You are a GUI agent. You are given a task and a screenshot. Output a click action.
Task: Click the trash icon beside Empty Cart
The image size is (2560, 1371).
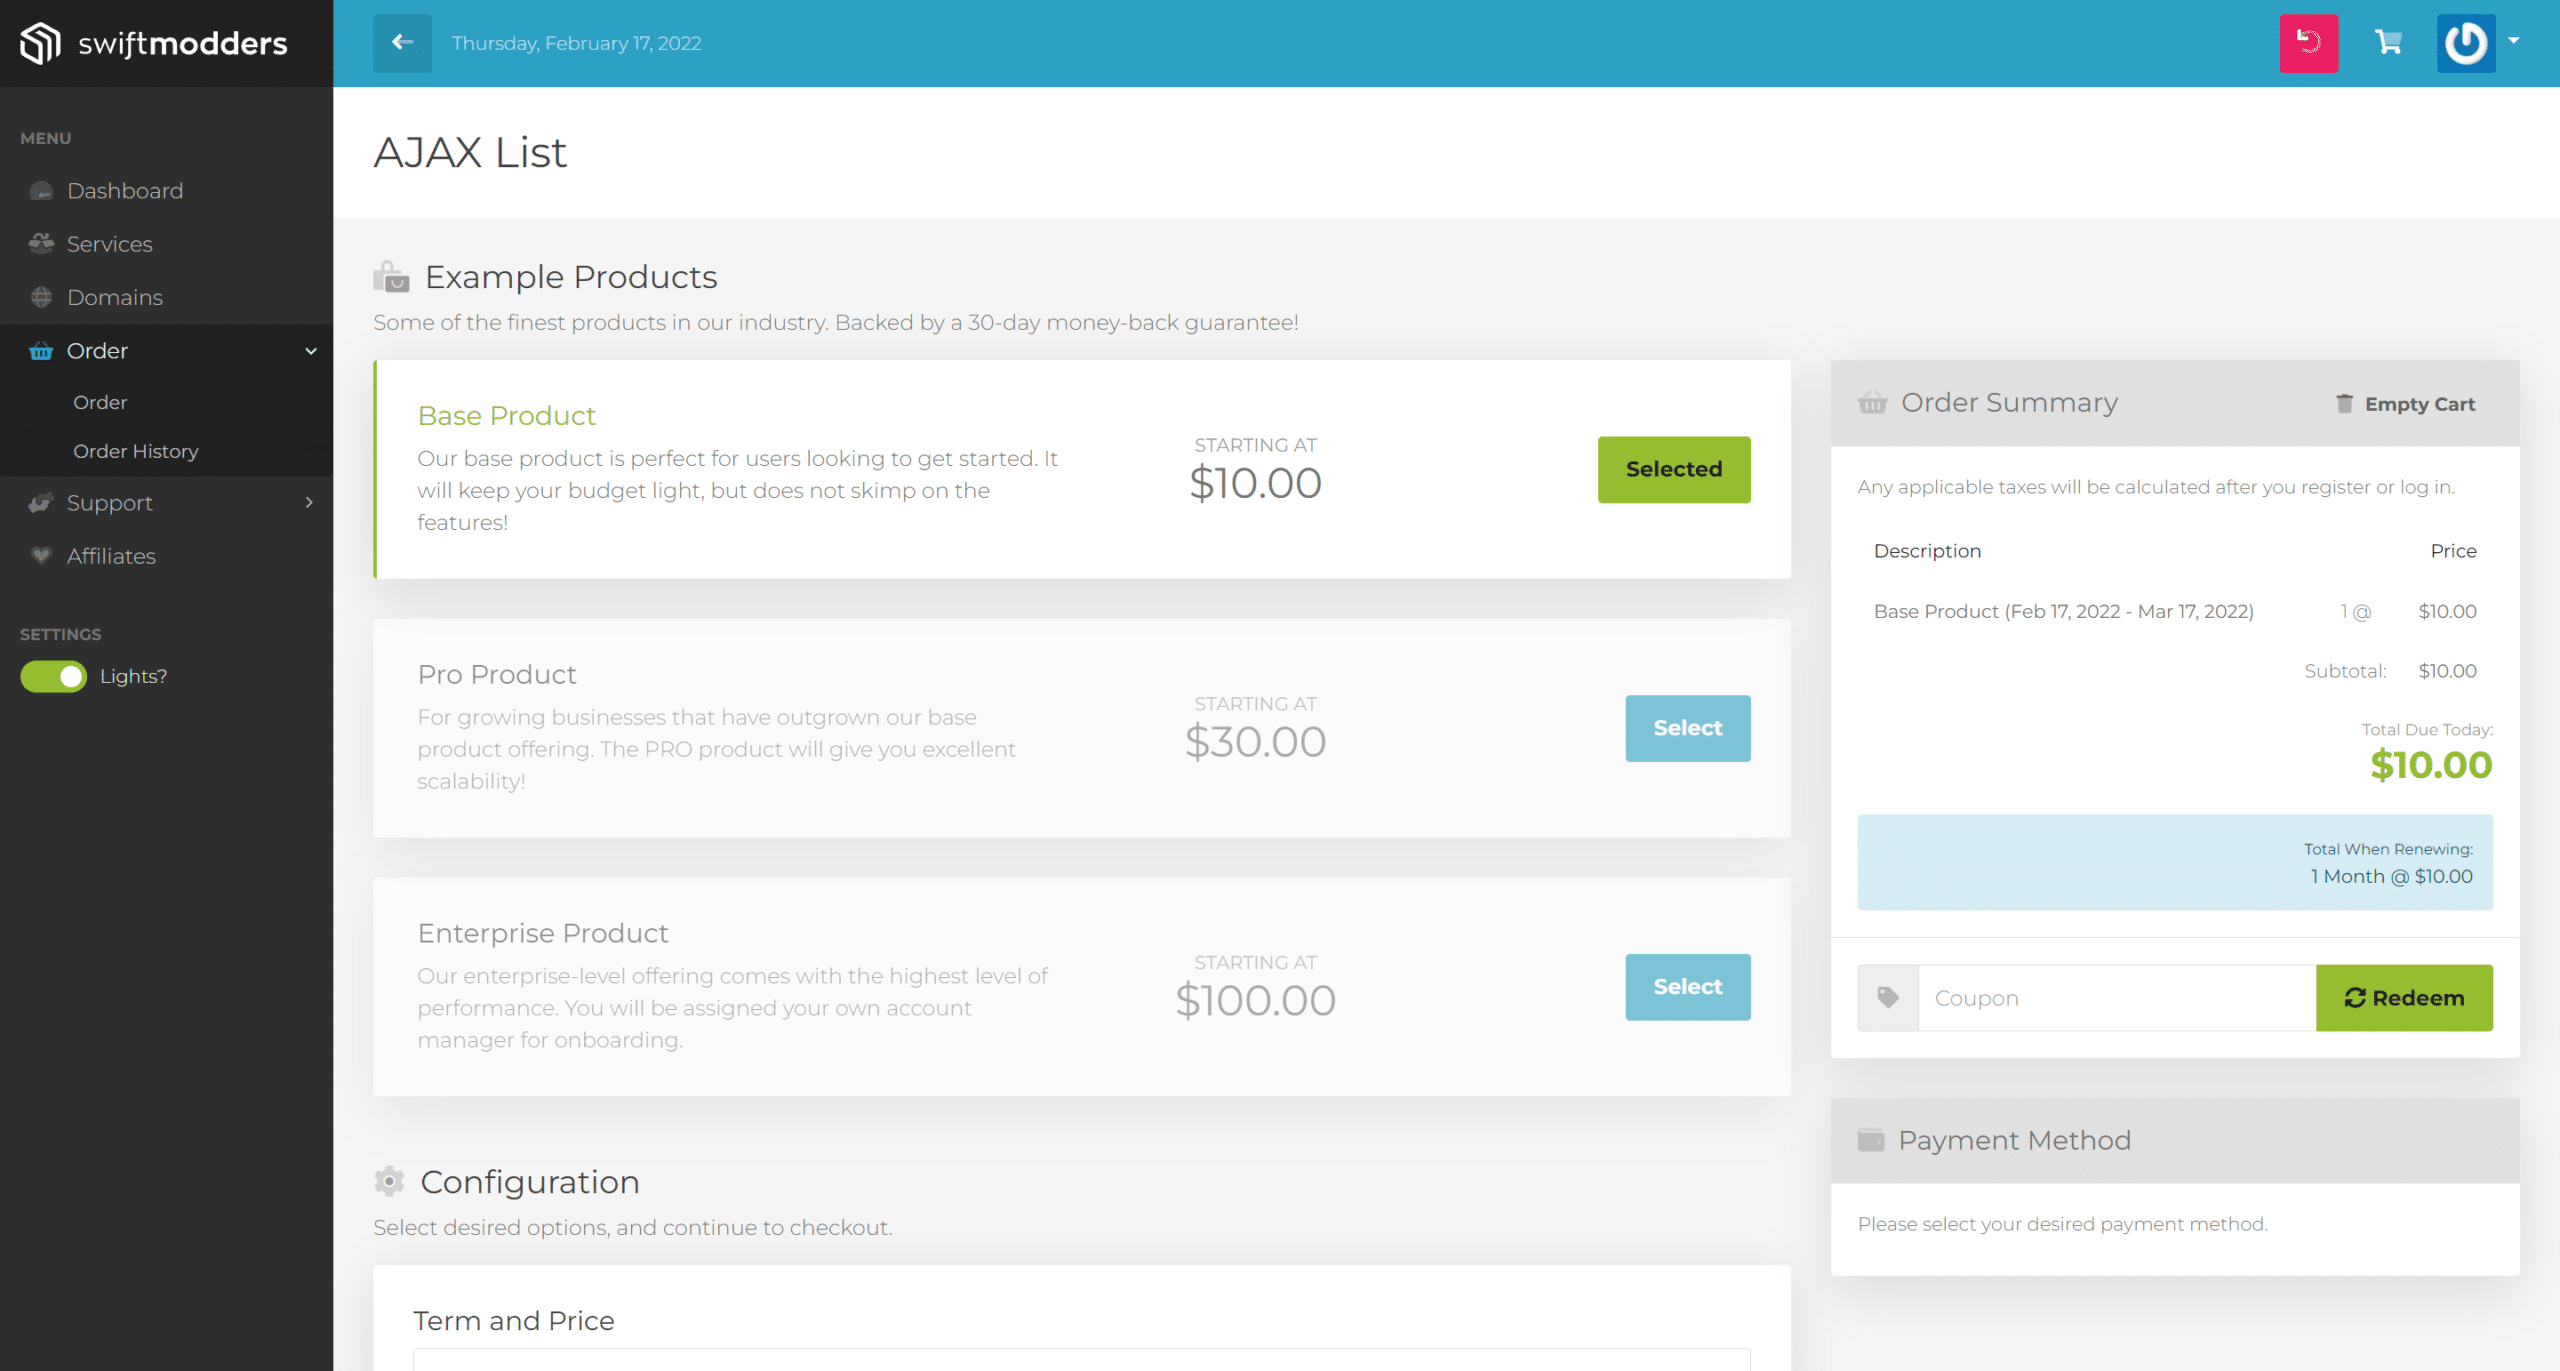(x=2344, y=403)
